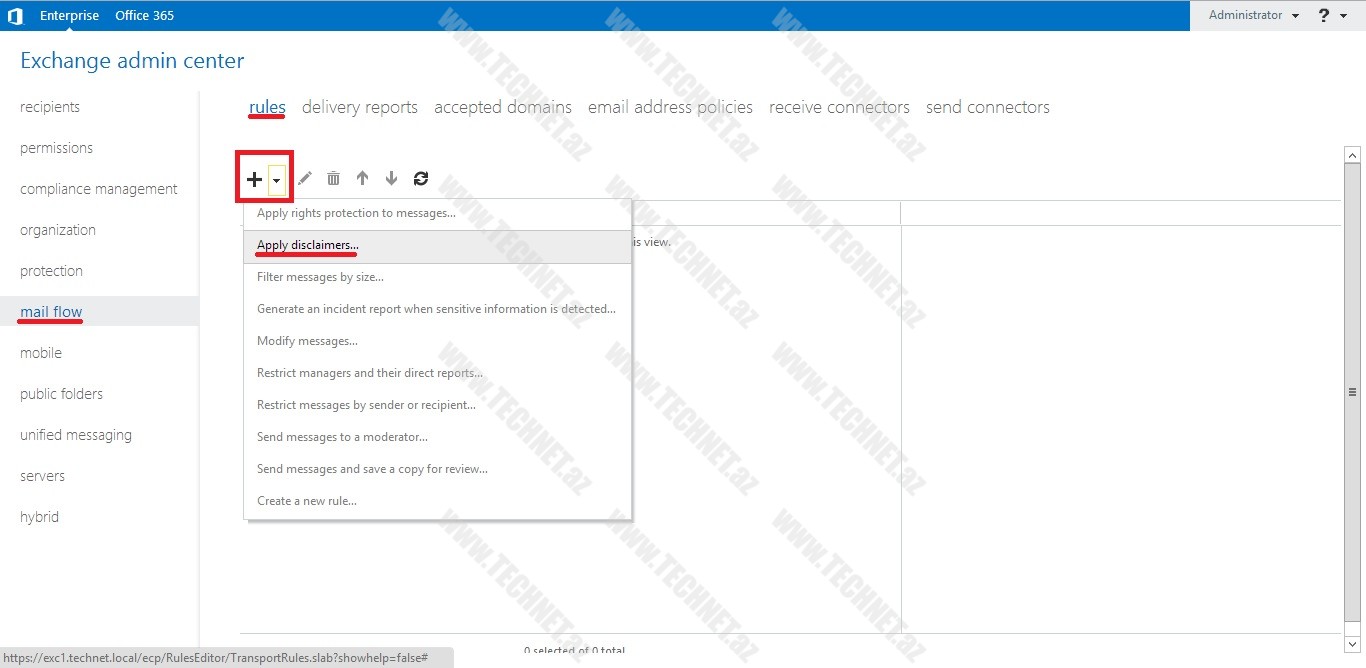Click the move up arrow icon
This screenshot has height=668, width=1366.
pyautogui.click(x=362, y=178)
